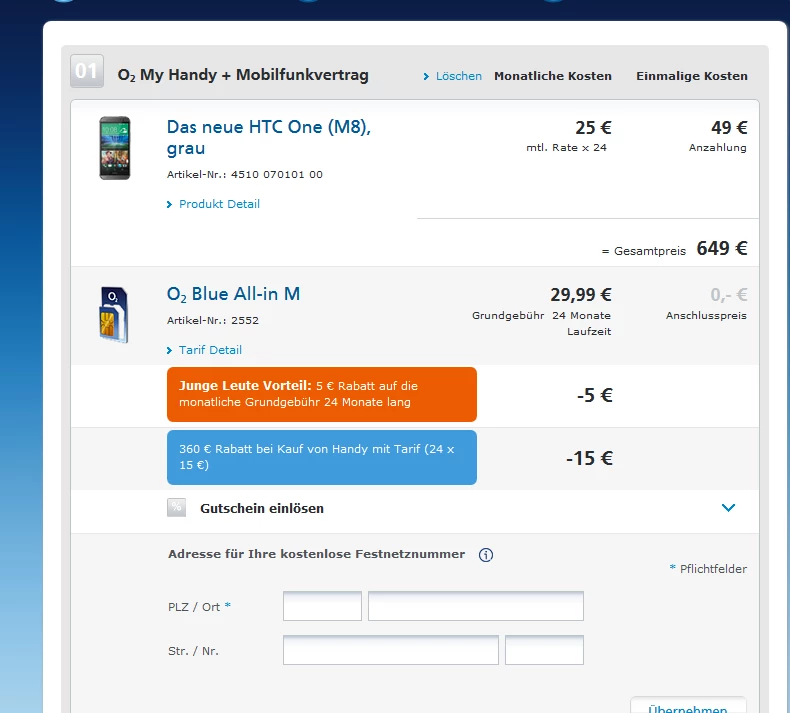Screen dimensions: 790x713
Task: Click the 25 € monthly rate price
Action: tap(594, 127)
